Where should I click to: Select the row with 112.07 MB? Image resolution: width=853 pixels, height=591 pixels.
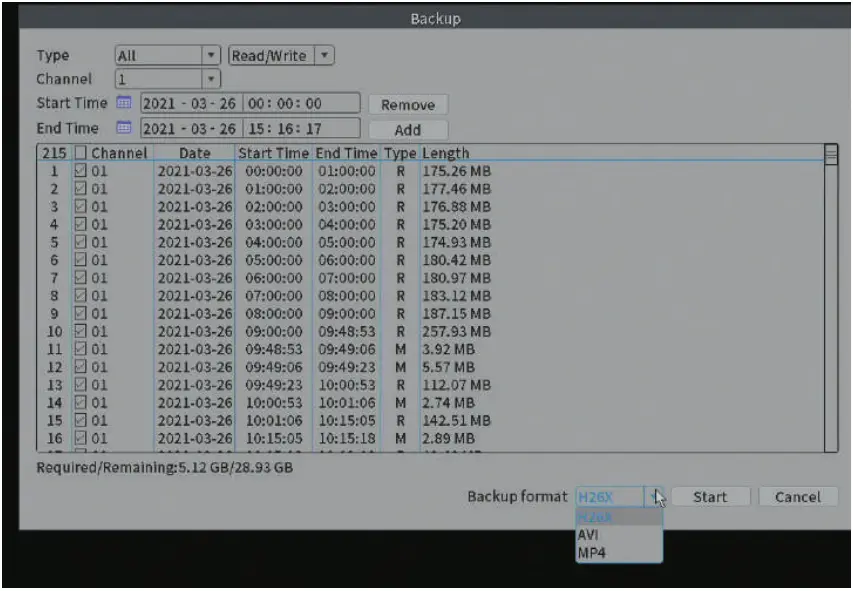pos(430,385)
